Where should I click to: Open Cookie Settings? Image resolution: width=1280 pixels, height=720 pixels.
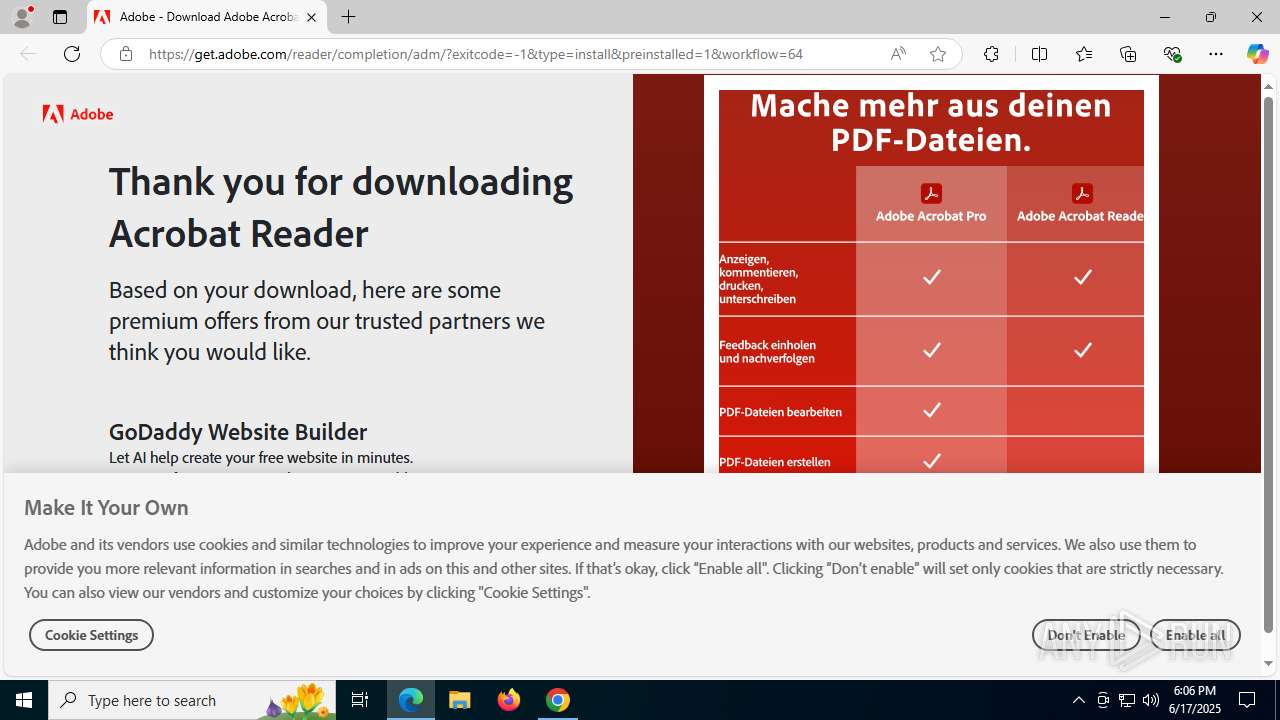coord(91,635)
